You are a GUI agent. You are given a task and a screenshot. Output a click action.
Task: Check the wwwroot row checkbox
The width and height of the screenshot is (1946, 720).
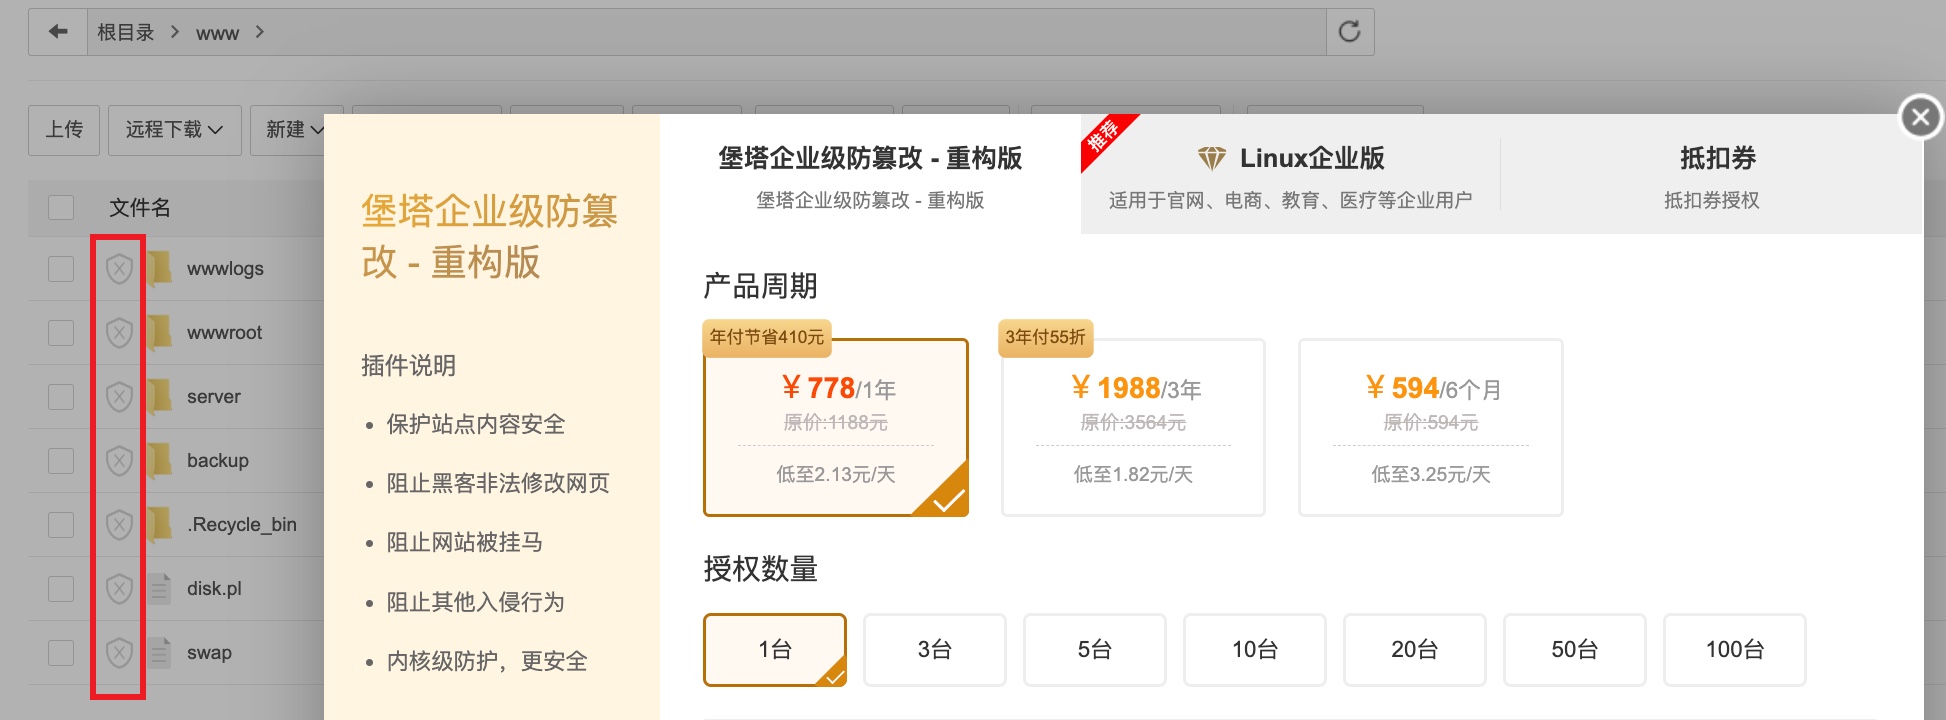click(61, 332)
